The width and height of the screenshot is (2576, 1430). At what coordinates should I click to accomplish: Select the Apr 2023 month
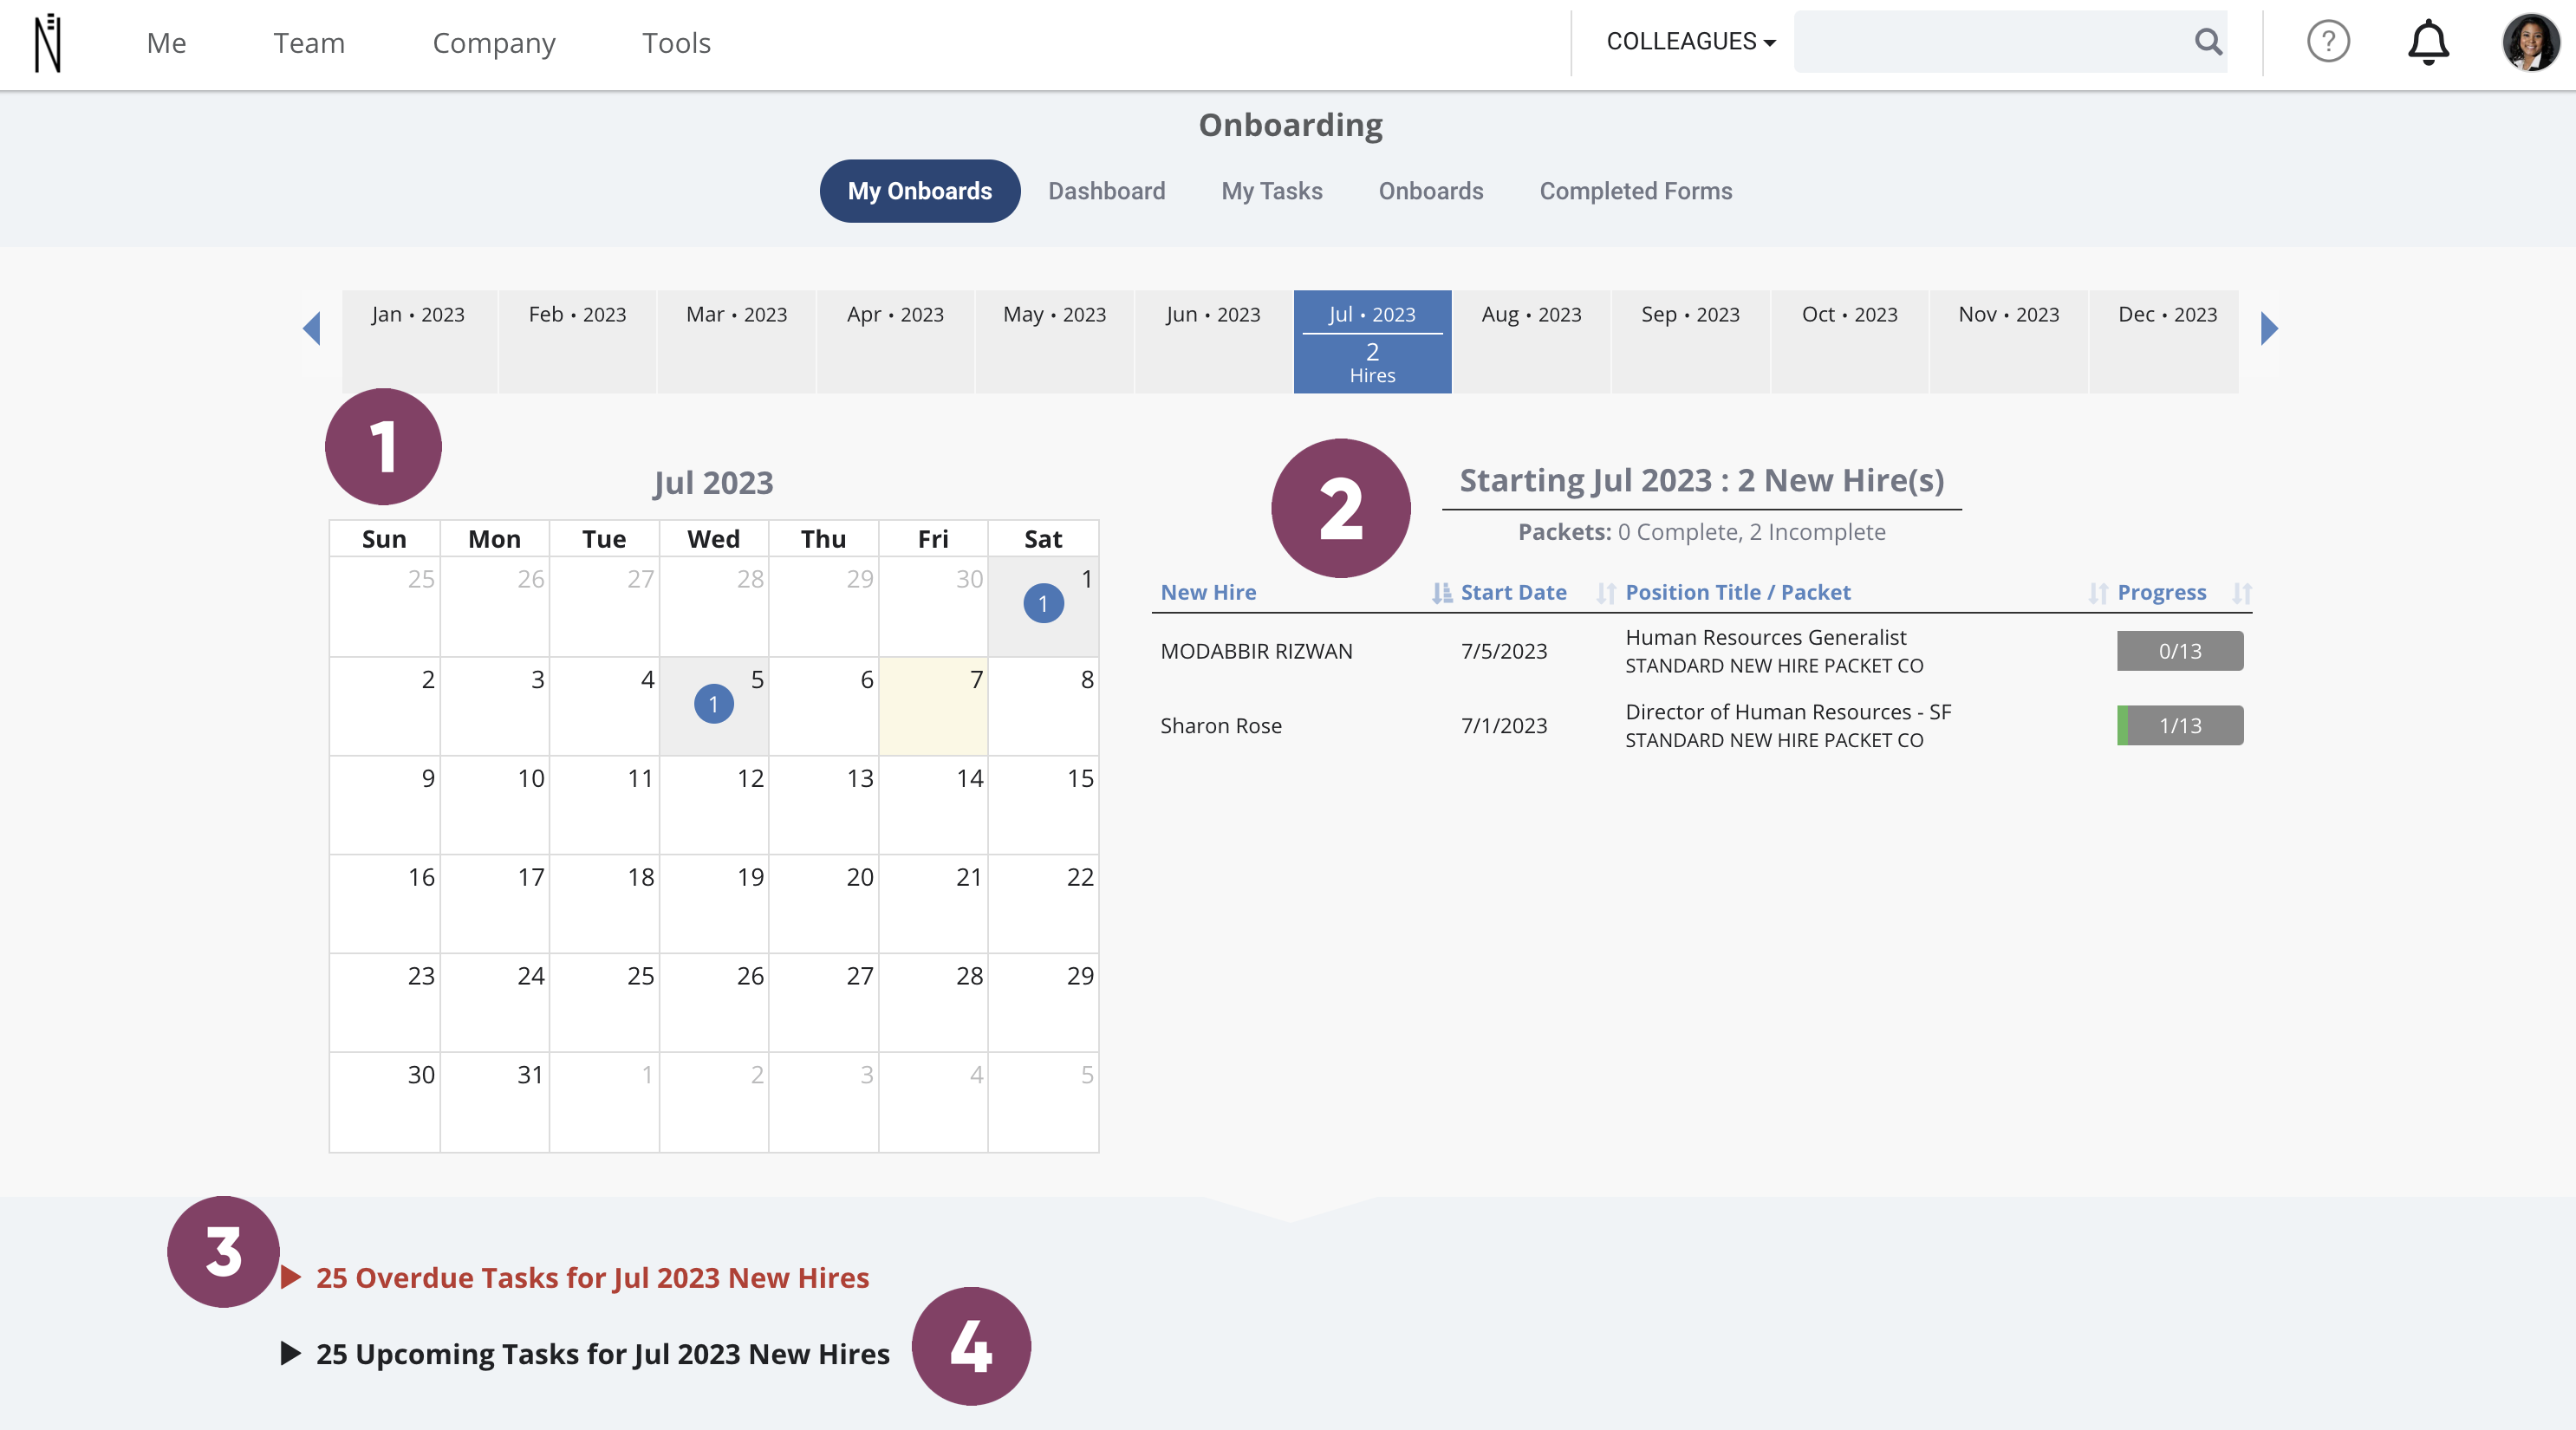[895, 341]
